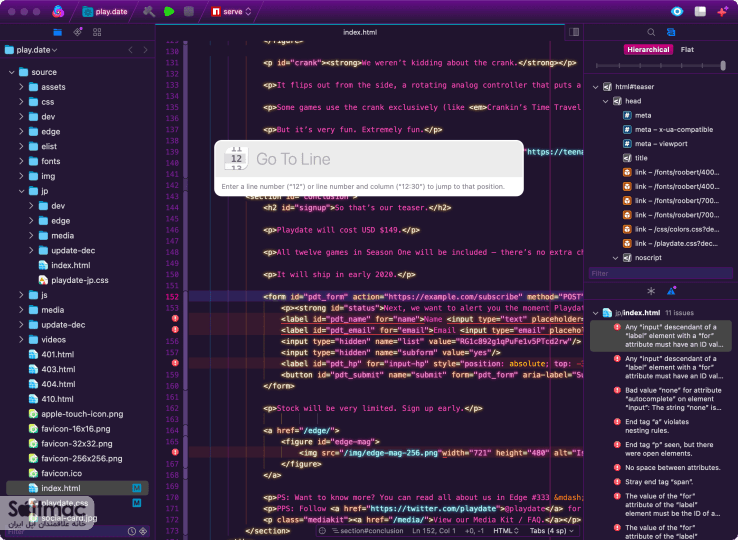Expand the assets folder

(x=21, y=87)
